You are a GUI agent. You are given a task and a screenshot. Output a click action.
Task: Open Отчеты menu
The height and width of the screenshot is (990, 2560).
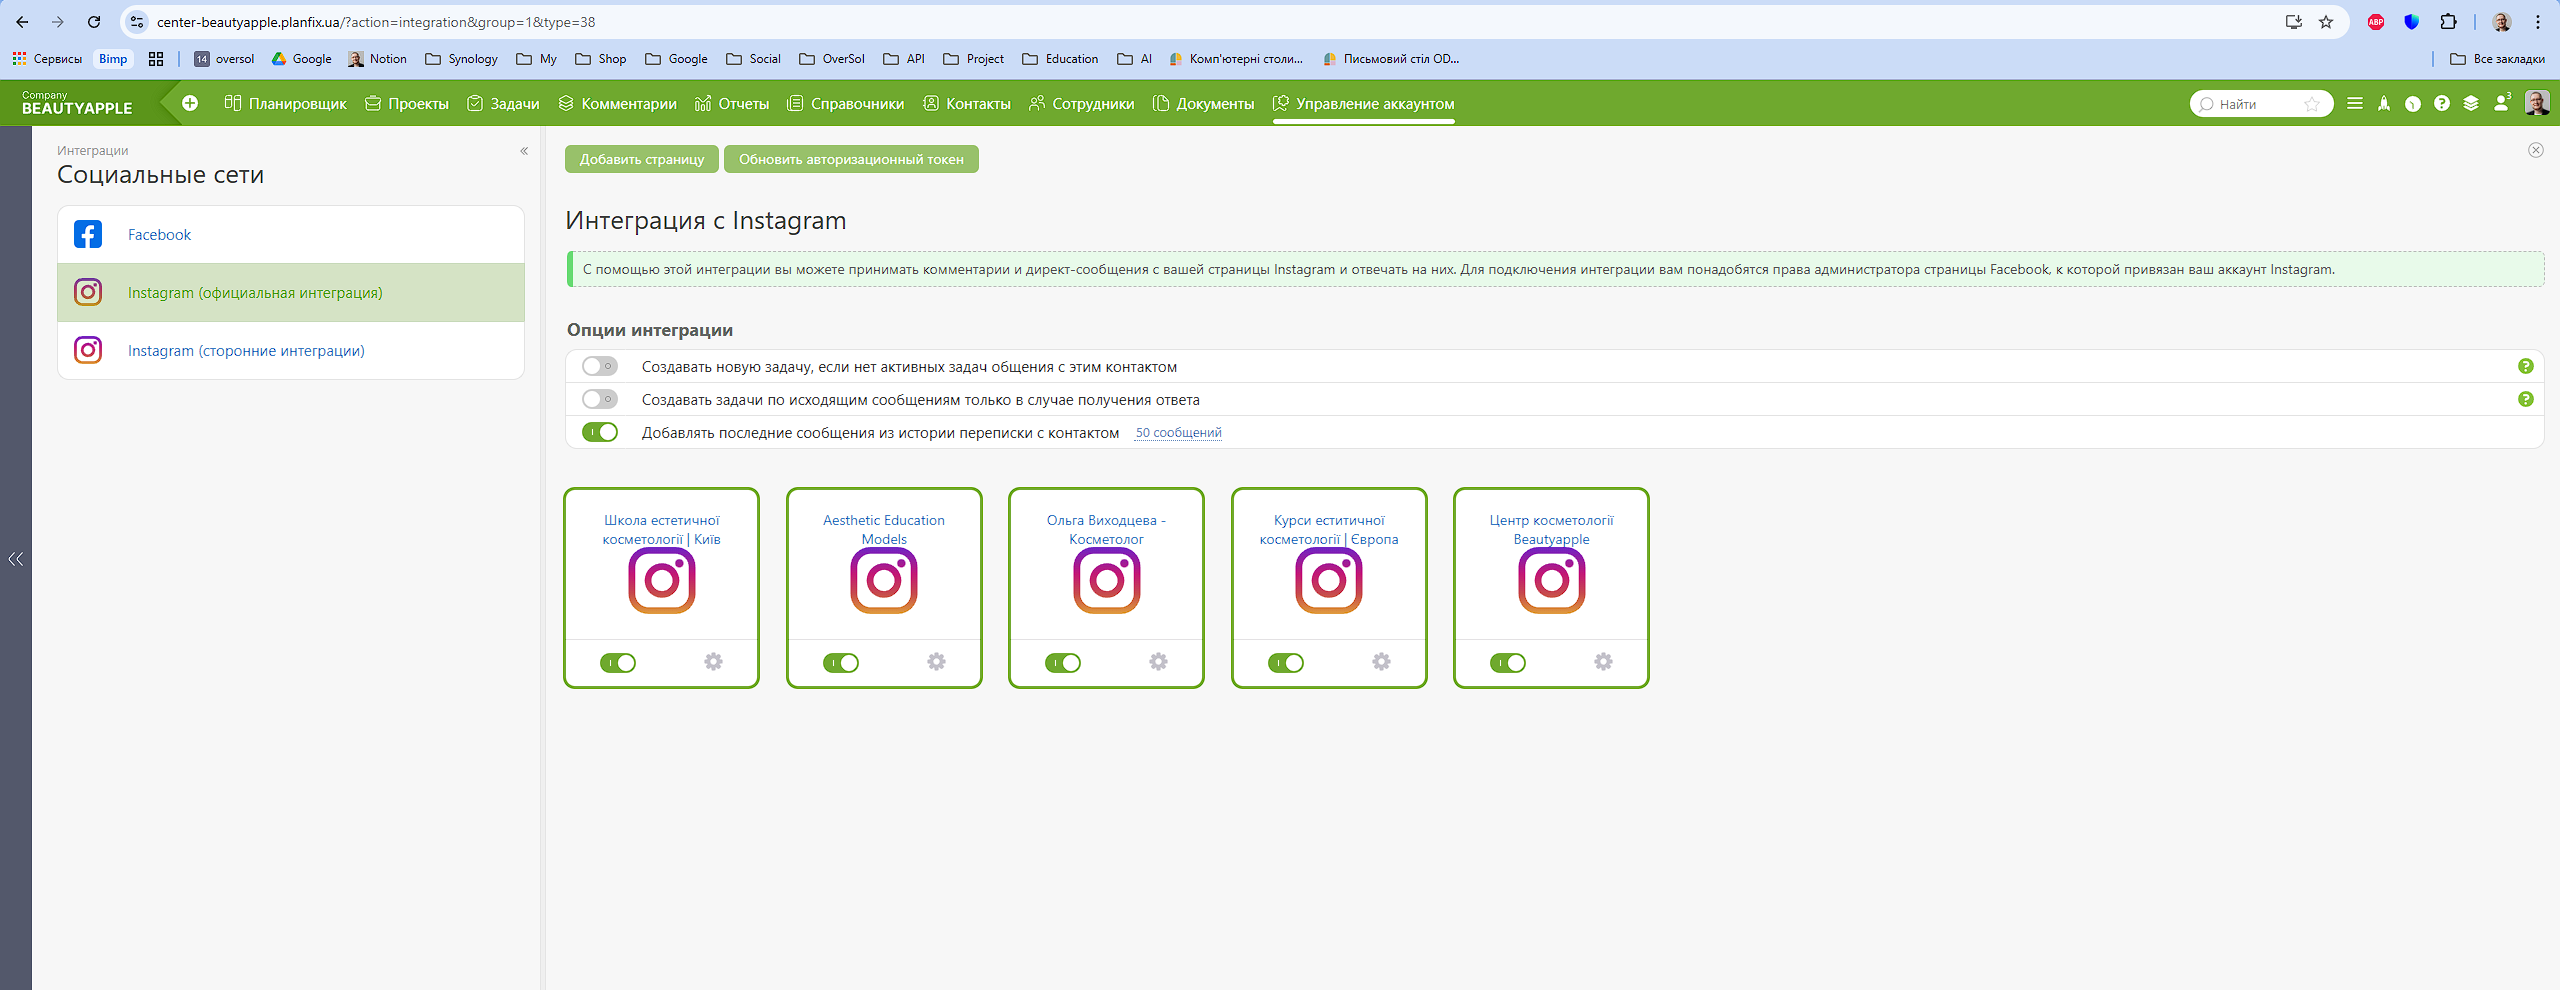[x=732, y=104]
